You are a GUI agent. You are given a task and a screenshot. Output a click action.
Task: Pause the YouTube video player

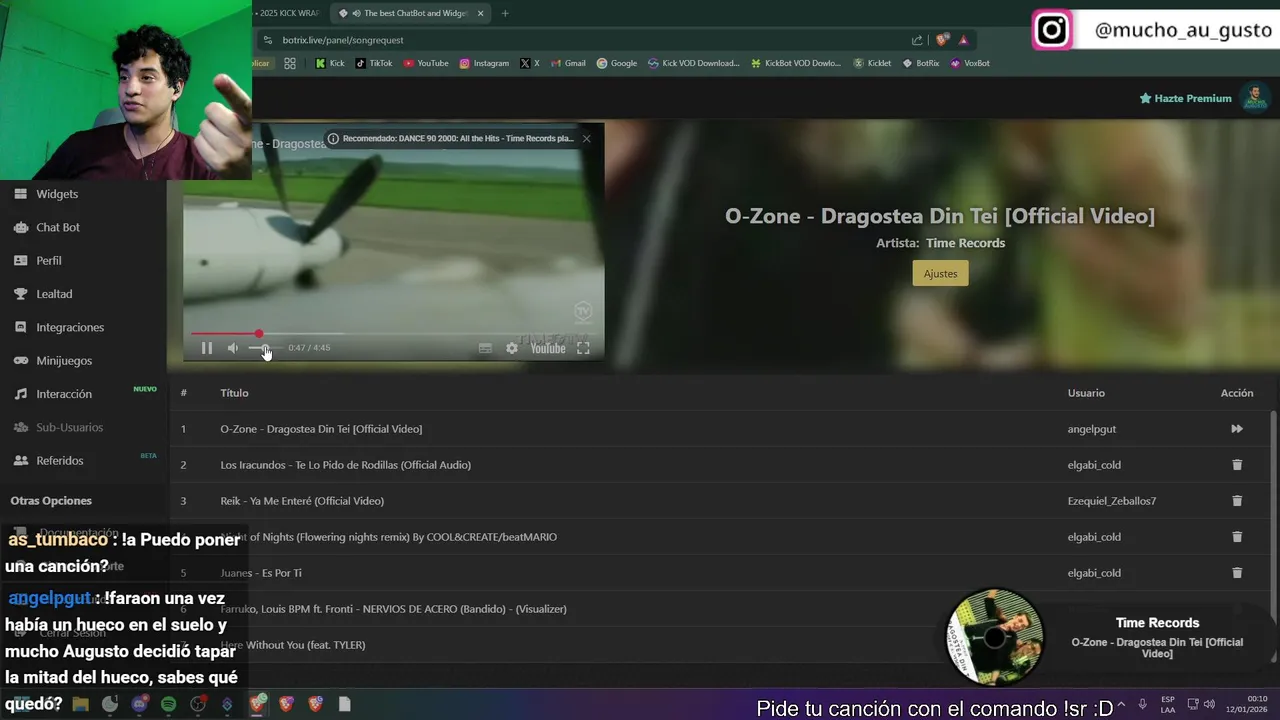point(207,348)
